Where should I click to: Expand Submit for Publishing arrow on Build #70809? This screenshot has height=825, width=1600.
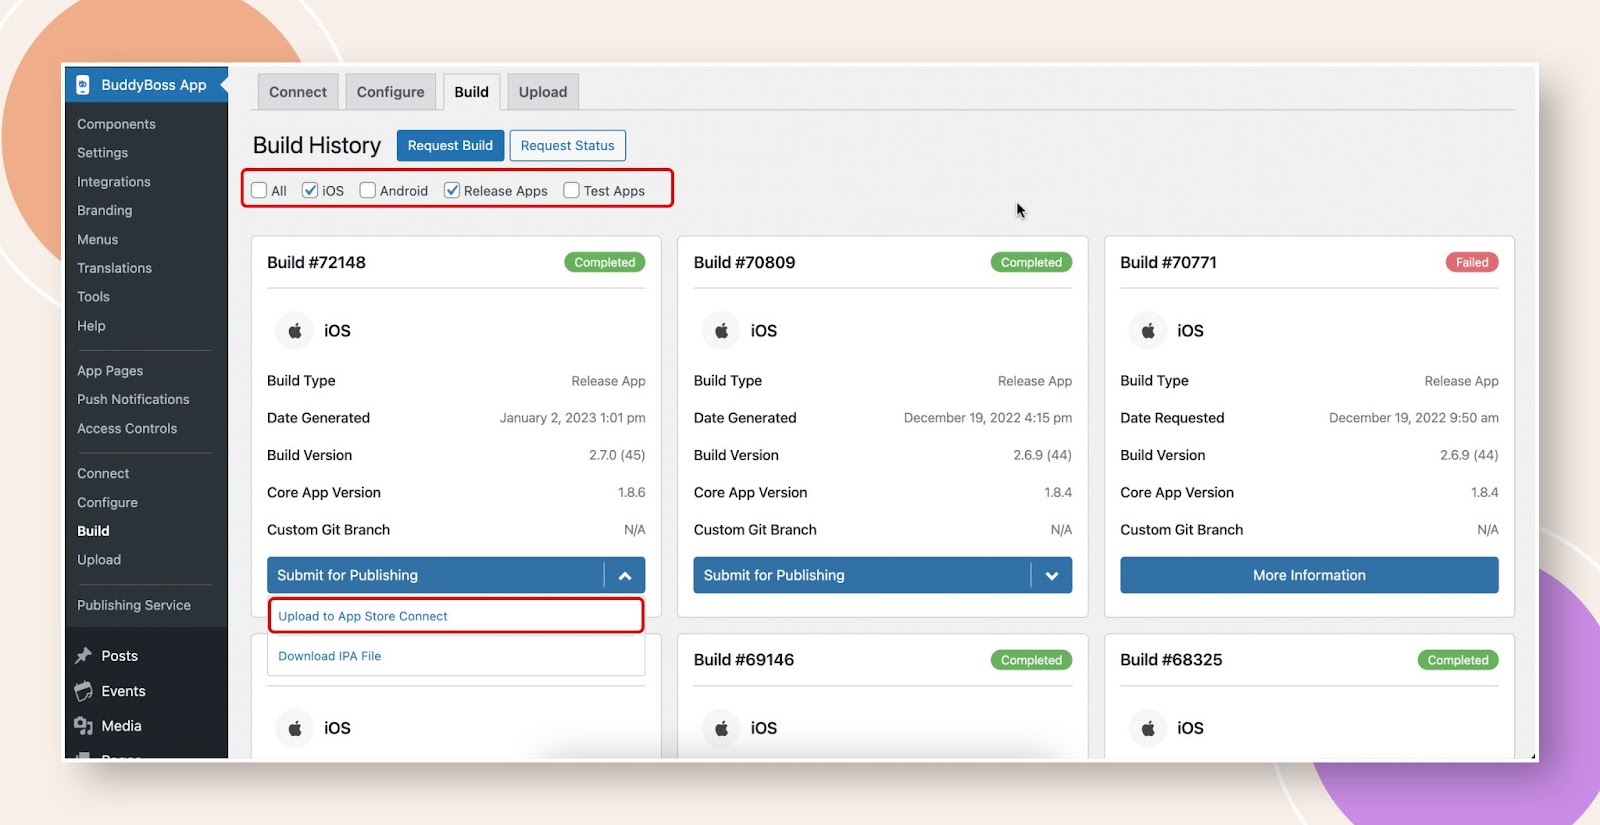point(1052,575)
